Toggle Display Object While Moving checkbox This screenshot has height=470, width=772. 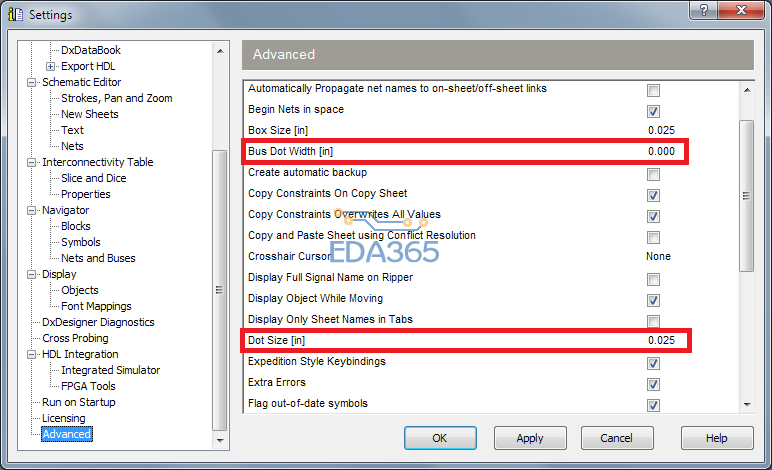[x=653, y=299]
